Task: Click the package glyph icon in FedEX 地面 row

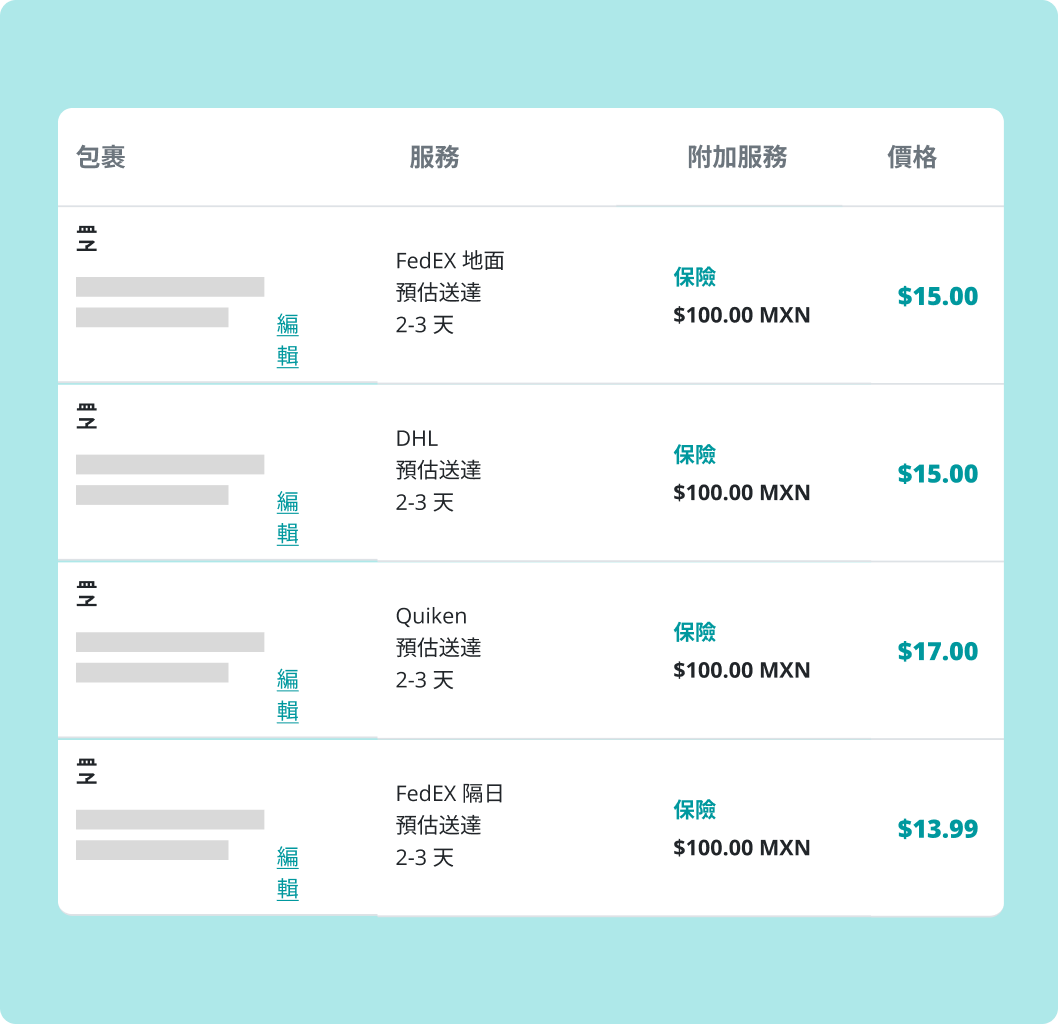Action: coord(87,240)
